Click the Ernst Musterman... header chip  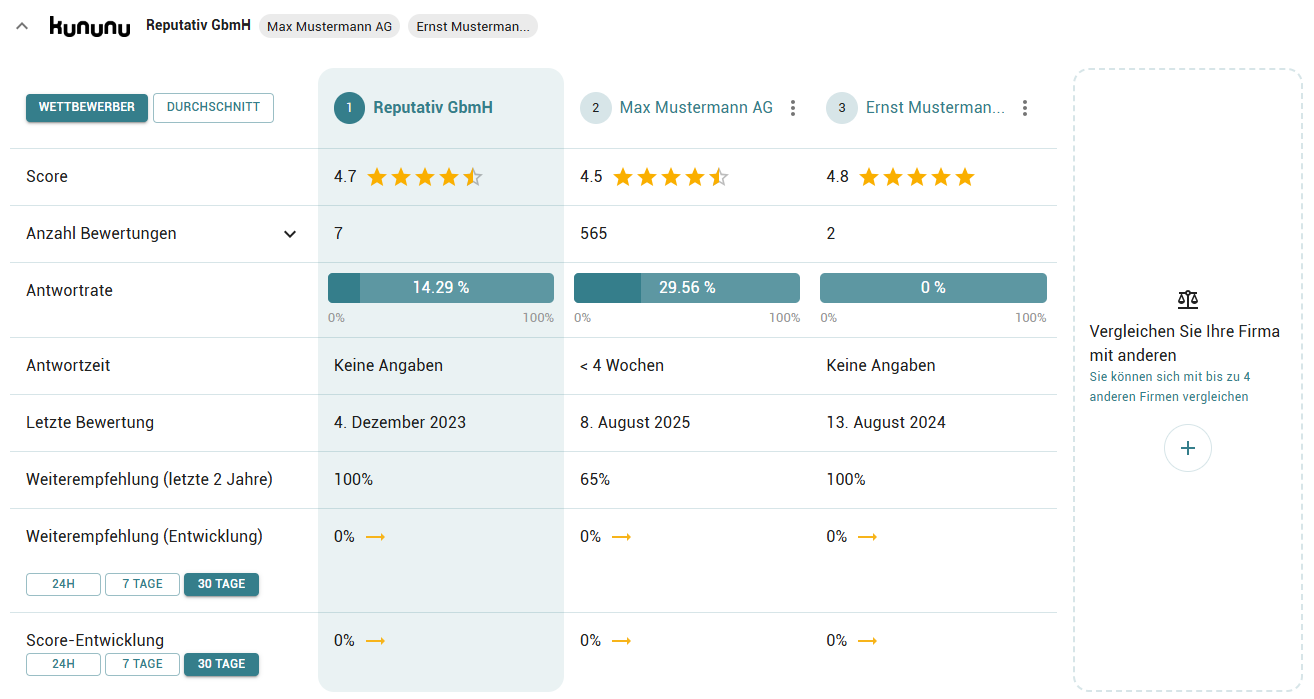pos(472,26)
